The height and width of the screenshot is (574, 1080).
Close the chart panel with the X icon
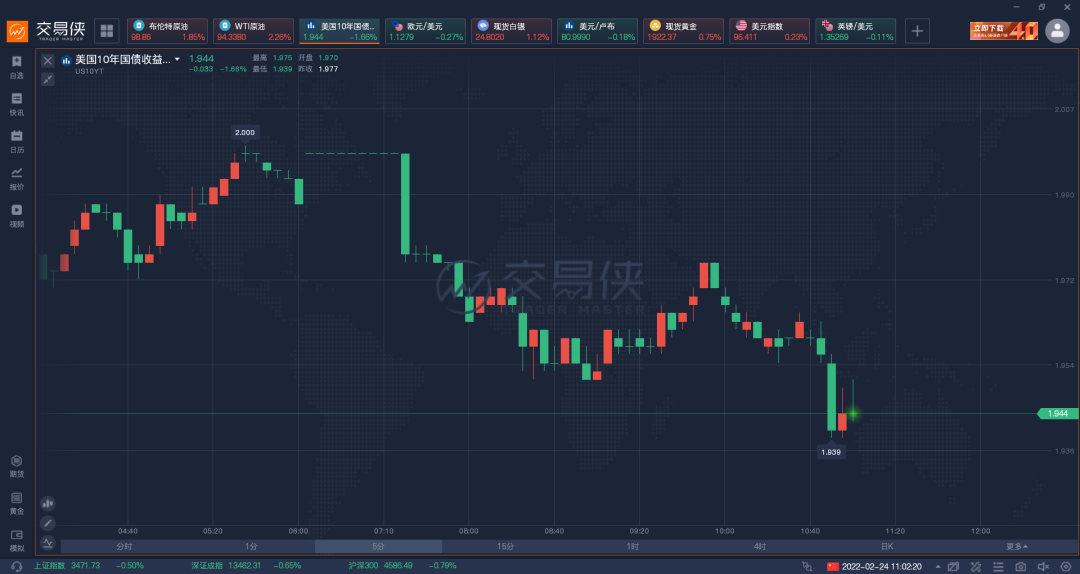pos(48,61)
